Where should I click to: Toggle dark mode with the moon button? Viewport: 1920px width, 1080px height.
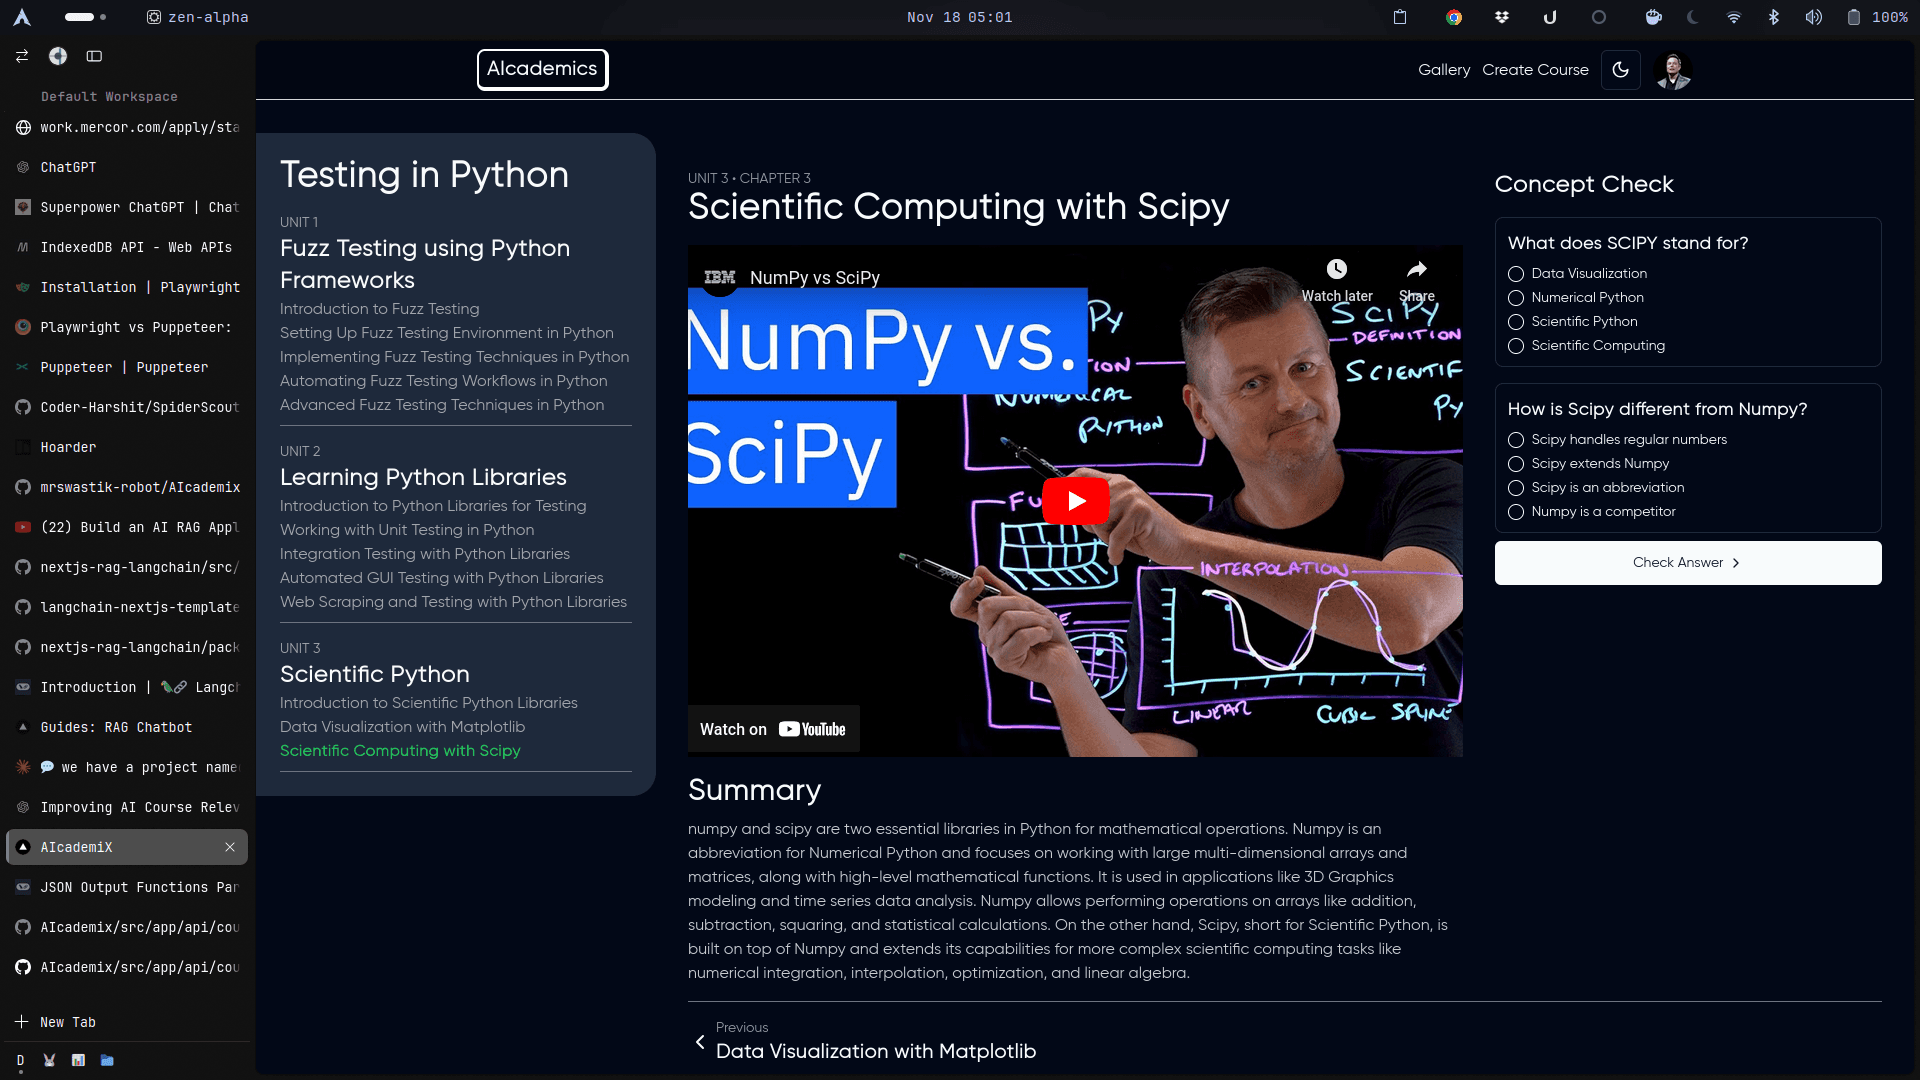point(1620,70)
